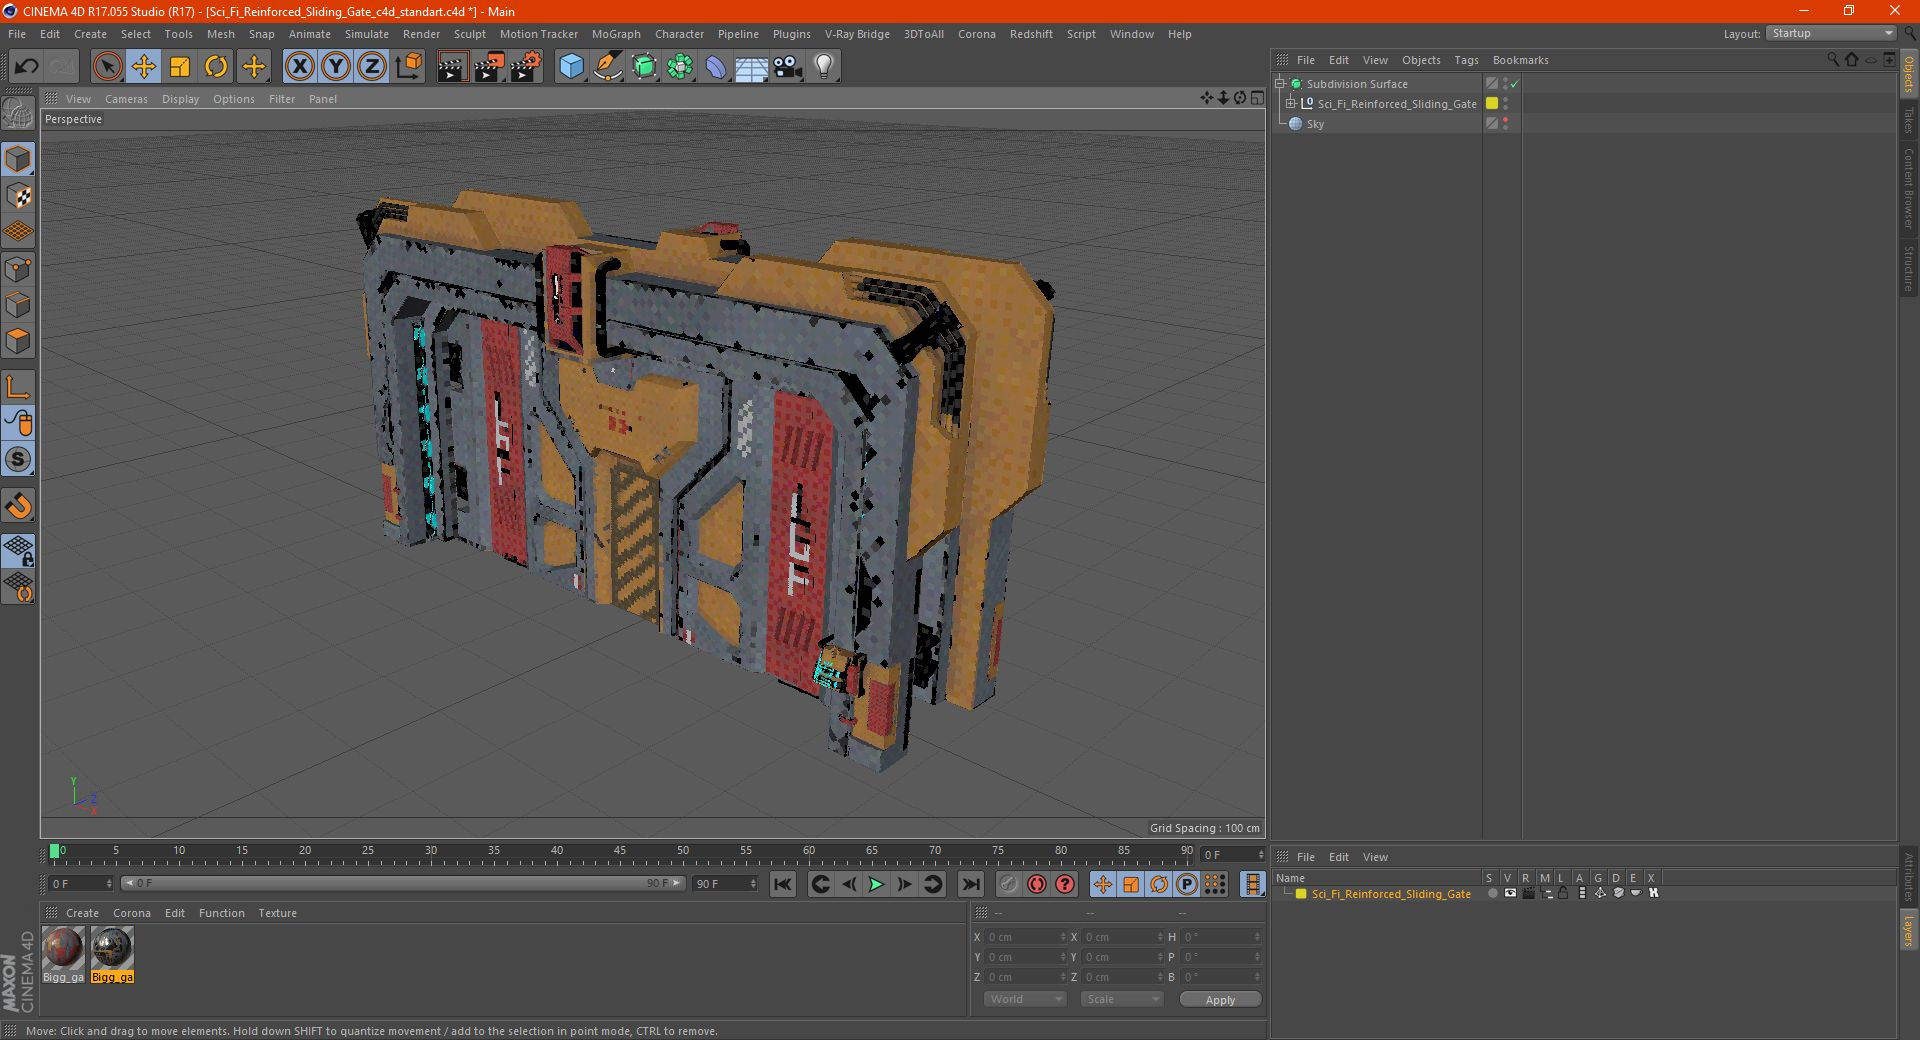Image resolution: width=1920 pixels, height=1040 pixels.
Task: Open the Simulate menu
Action: [366, 34]
